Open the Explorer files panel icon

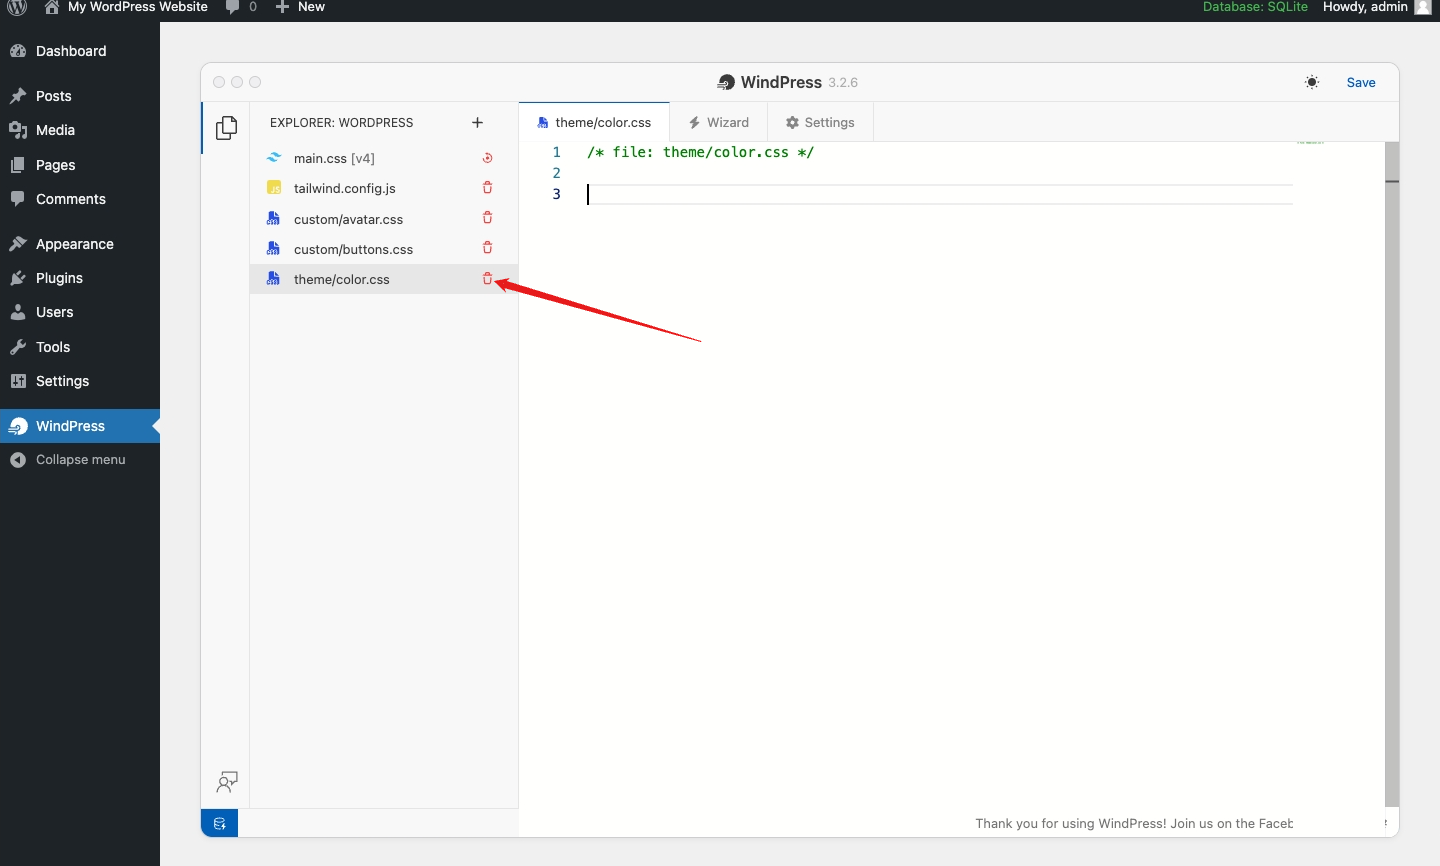tap(227, 128)
